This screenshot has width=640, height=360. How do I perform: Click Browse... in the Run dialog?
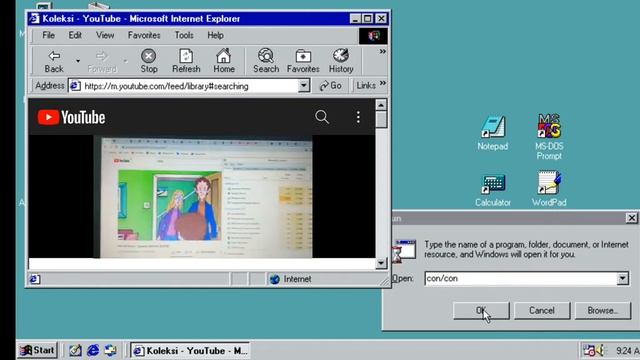(x=602, y=311)
